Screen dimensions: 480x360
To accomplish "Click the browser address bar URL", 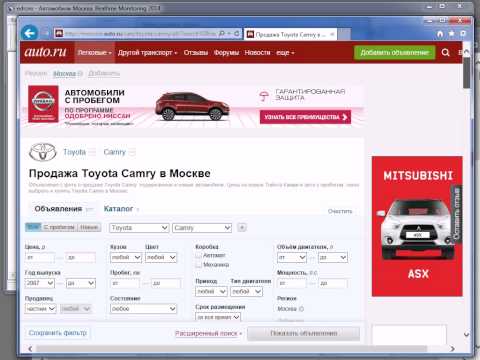I will coord(140,34).
